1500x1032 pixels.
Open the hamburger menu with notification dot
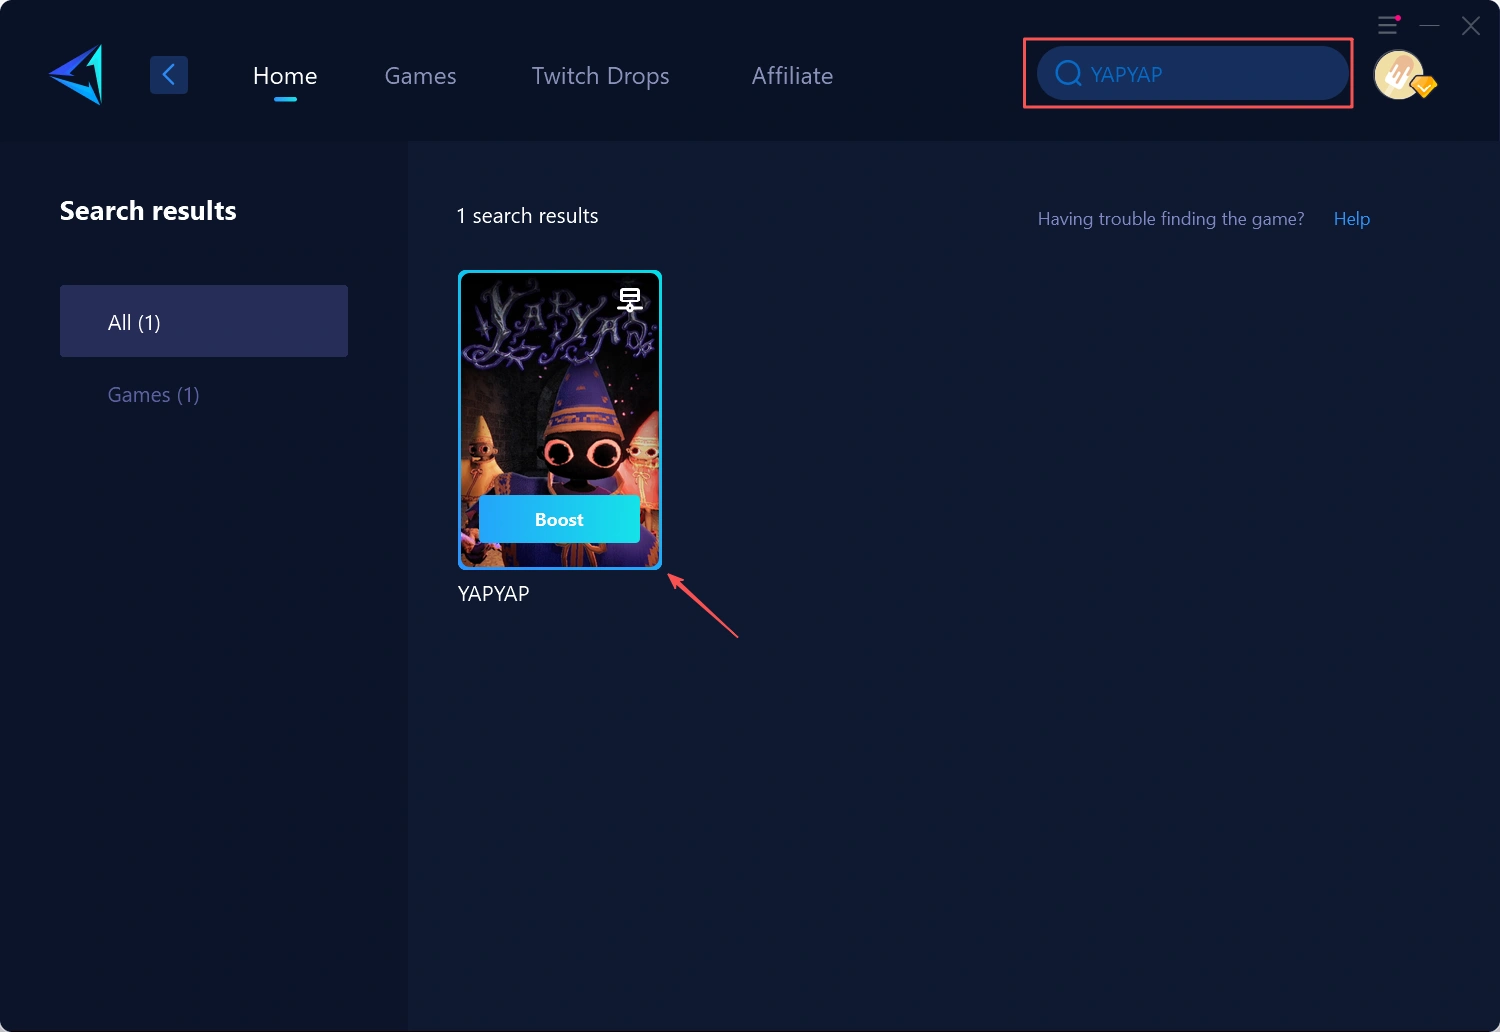[x=1388, y=25]
